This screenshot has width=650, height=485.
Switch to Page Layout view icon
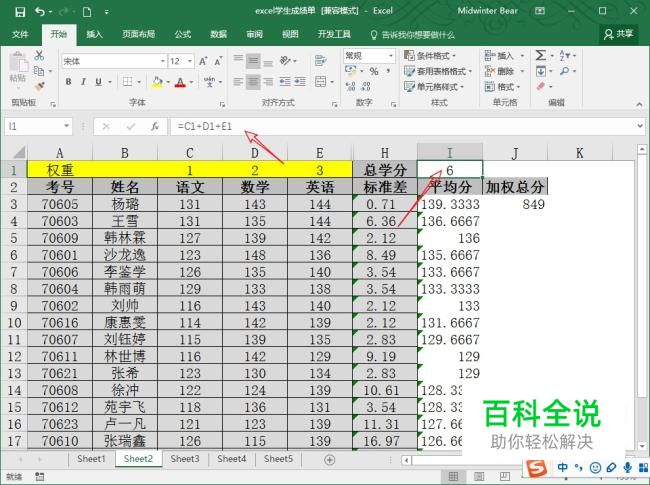tap(479, 476)
